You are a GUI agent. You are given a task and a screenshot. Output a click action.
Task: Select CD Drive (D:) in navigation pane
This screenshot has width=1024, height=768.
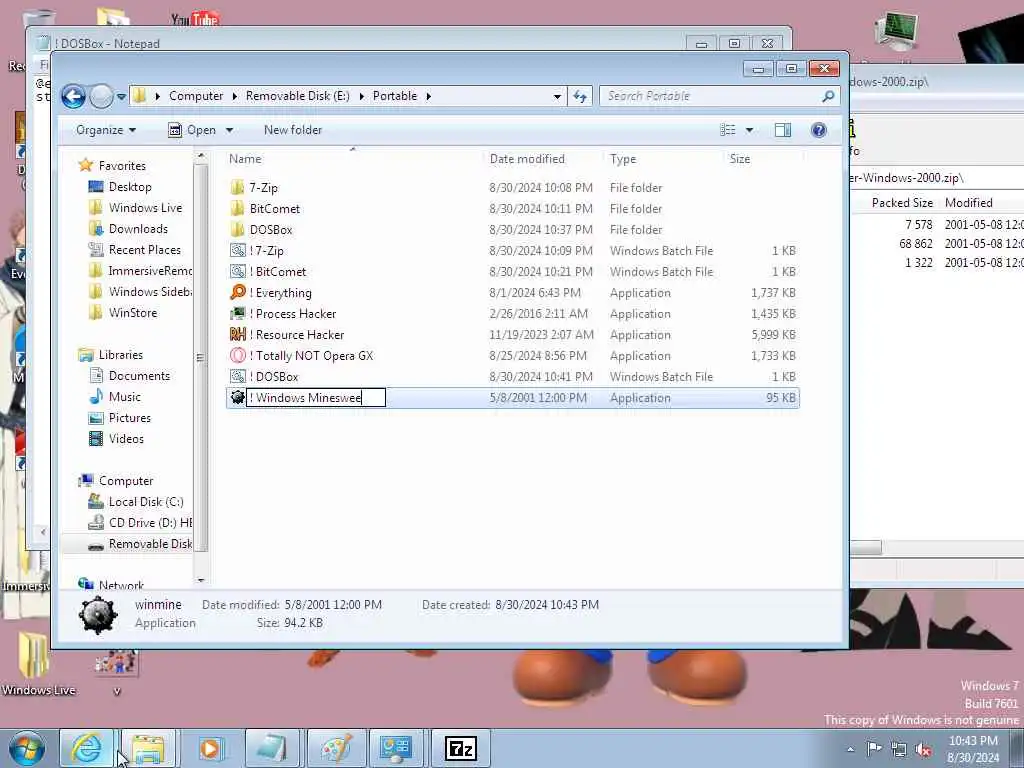click(140, 522)
